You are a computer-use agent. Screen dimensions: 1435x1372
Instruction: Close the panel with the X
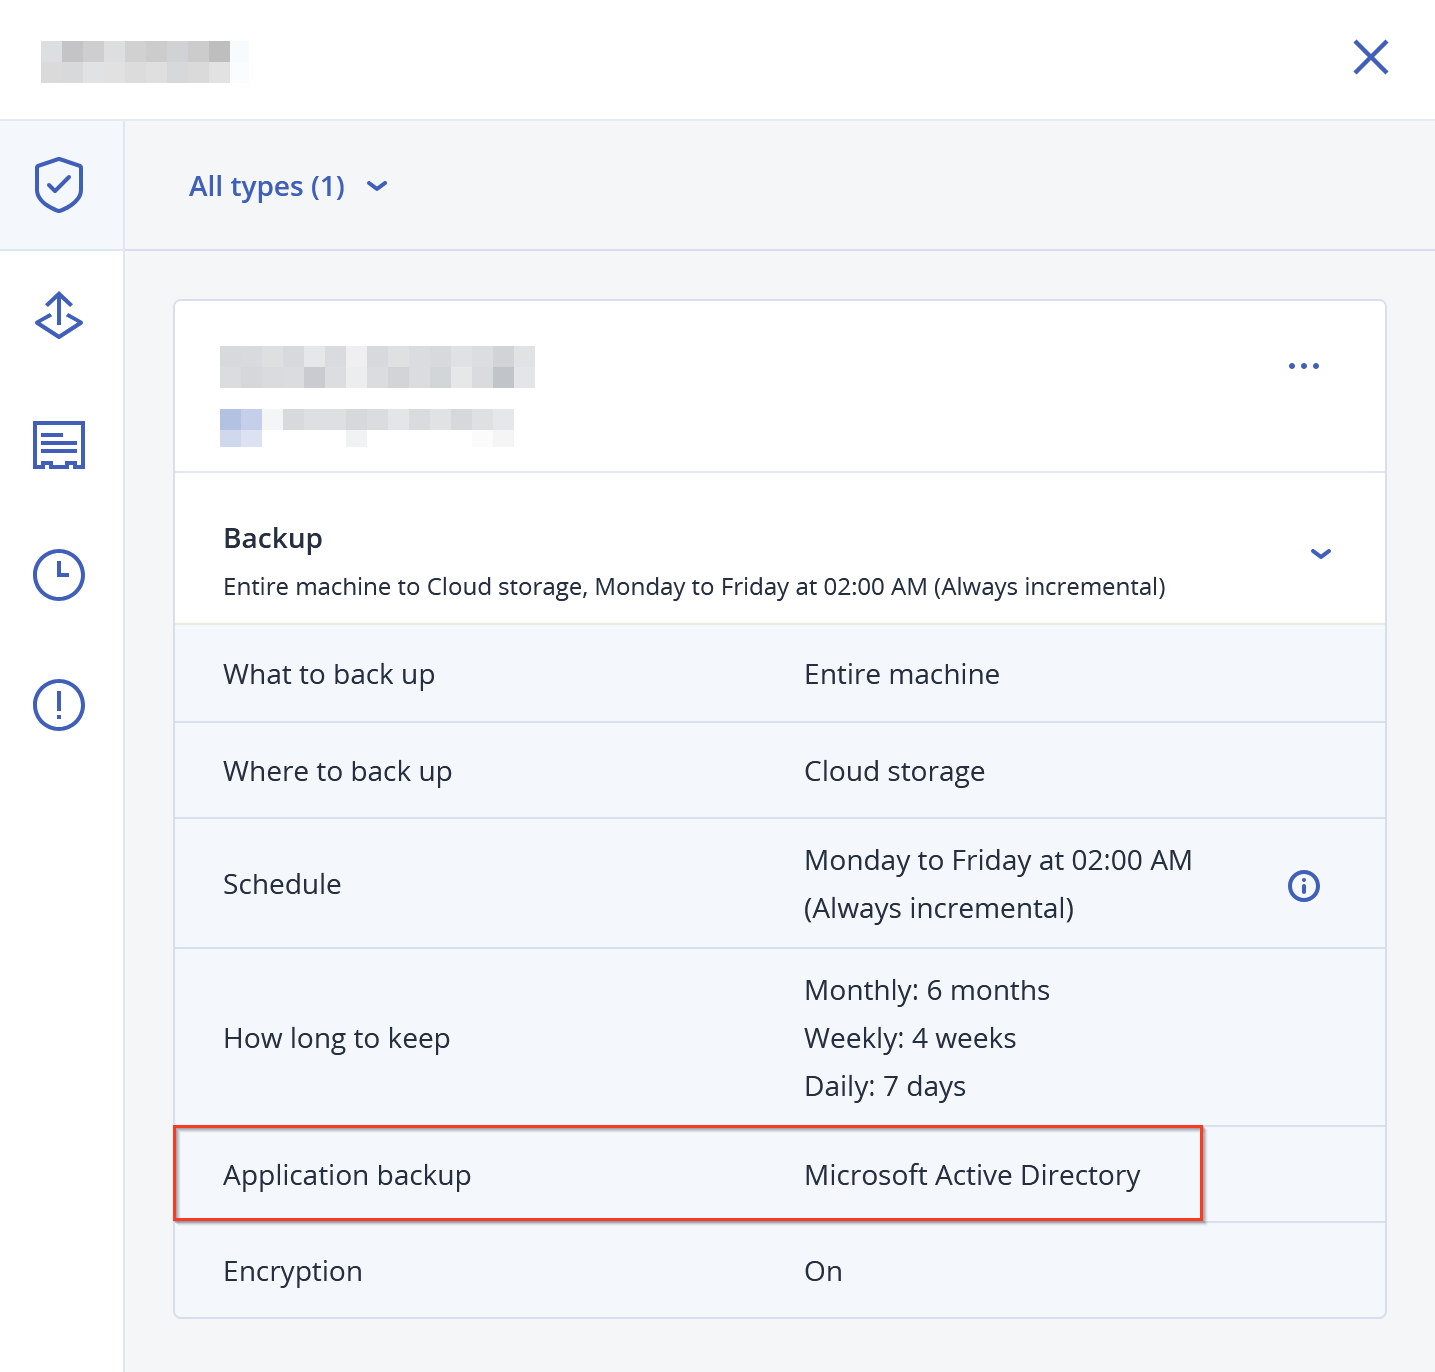pos(1371,57)
